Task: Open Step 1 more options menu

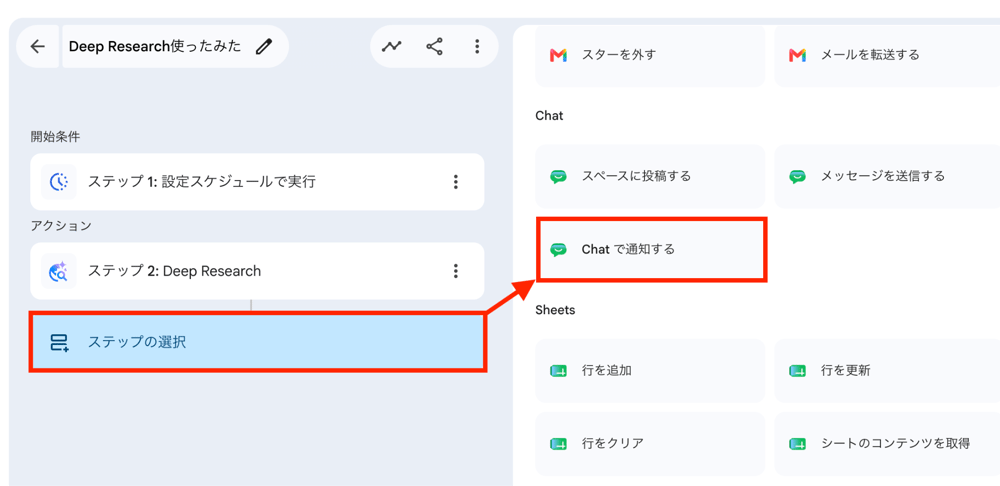Action: (455, 182)
